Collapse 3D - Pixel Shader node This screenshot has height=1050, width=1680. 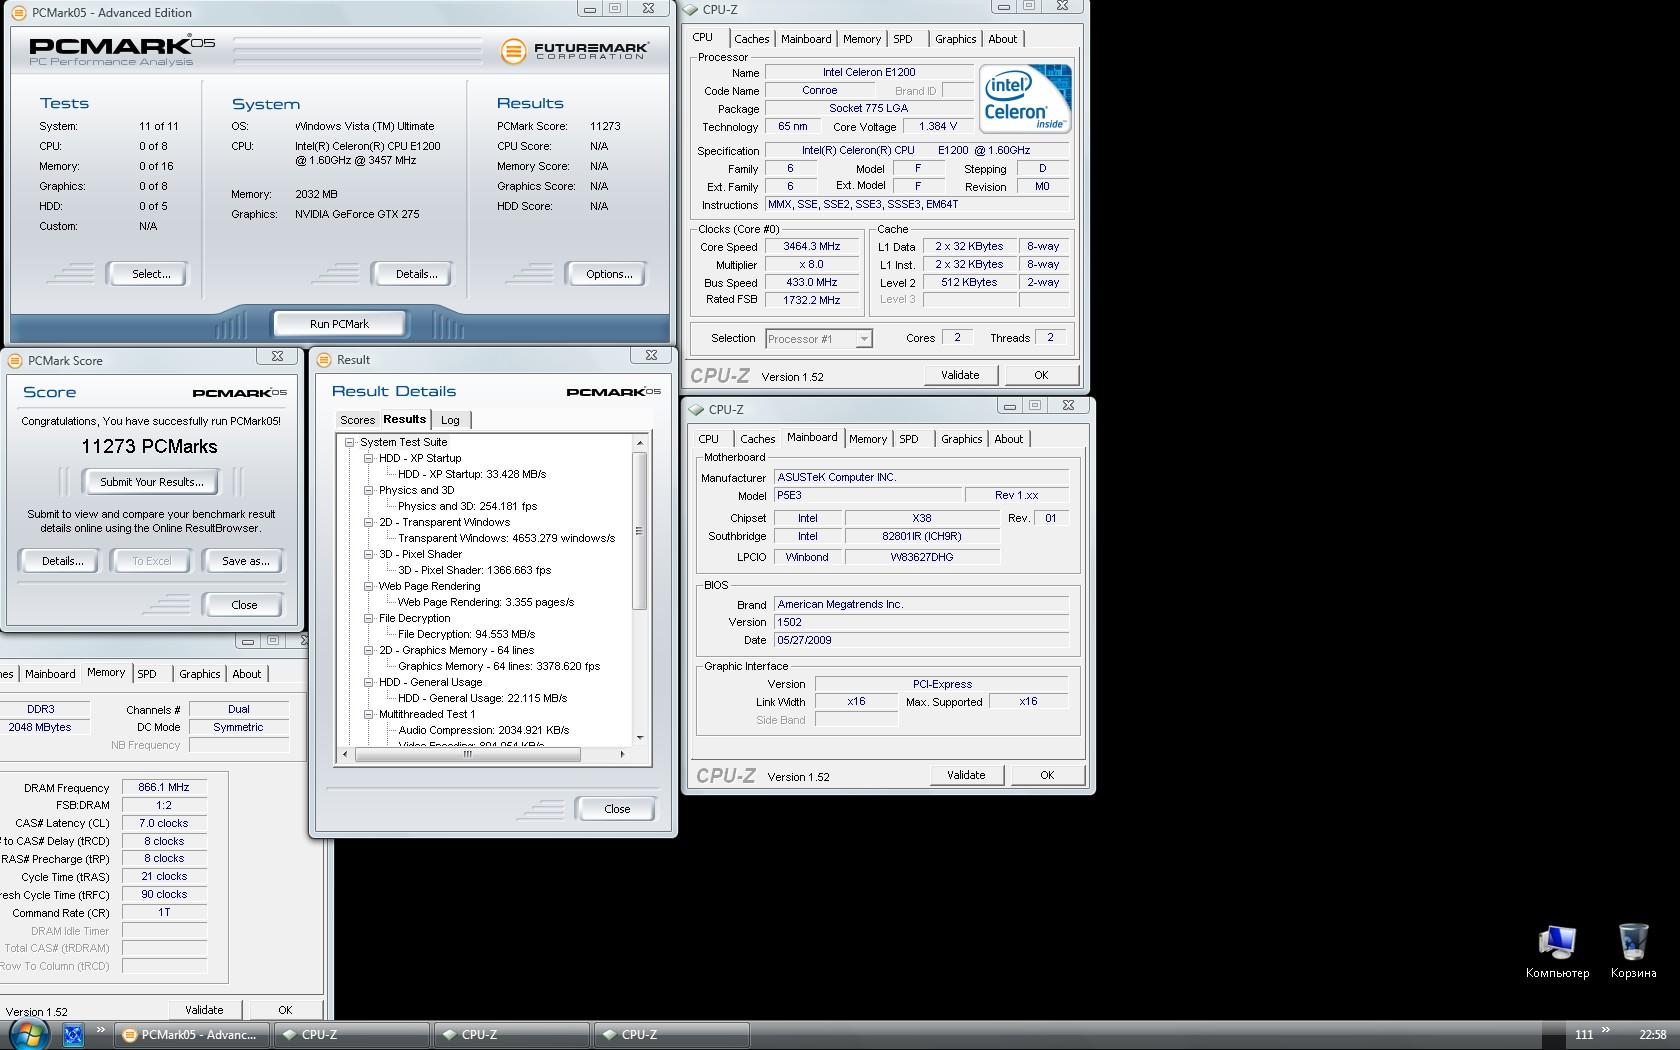click(368, 554)
